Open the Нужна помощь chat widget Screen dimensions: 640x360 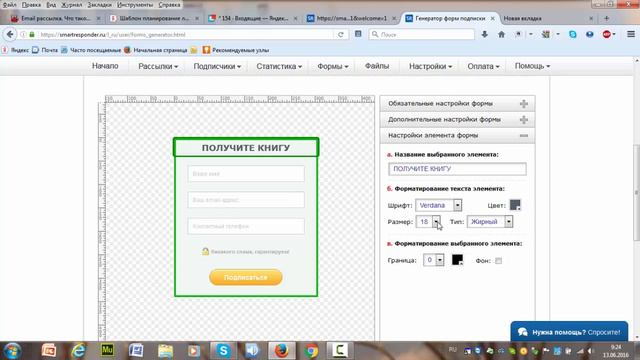click(569, 332)
